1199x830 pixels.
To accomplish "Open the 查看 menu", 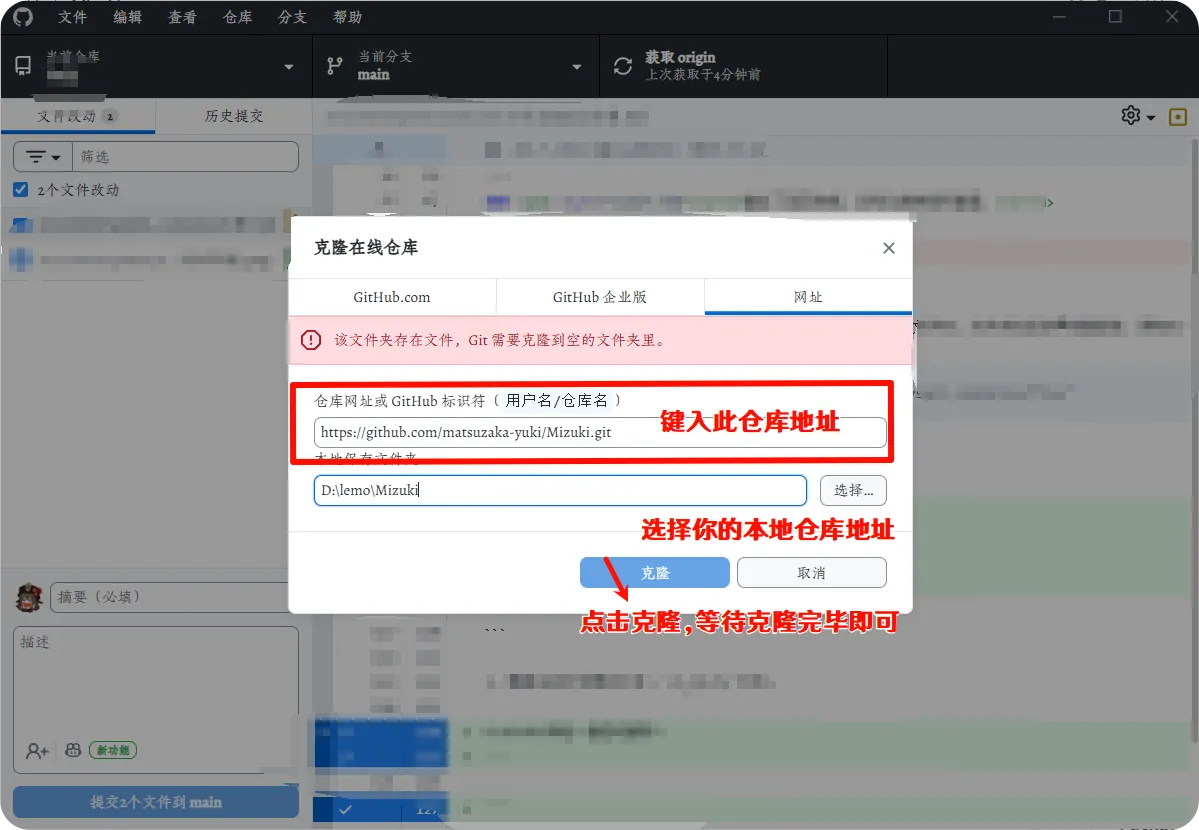I will click(x=183, y=17).
